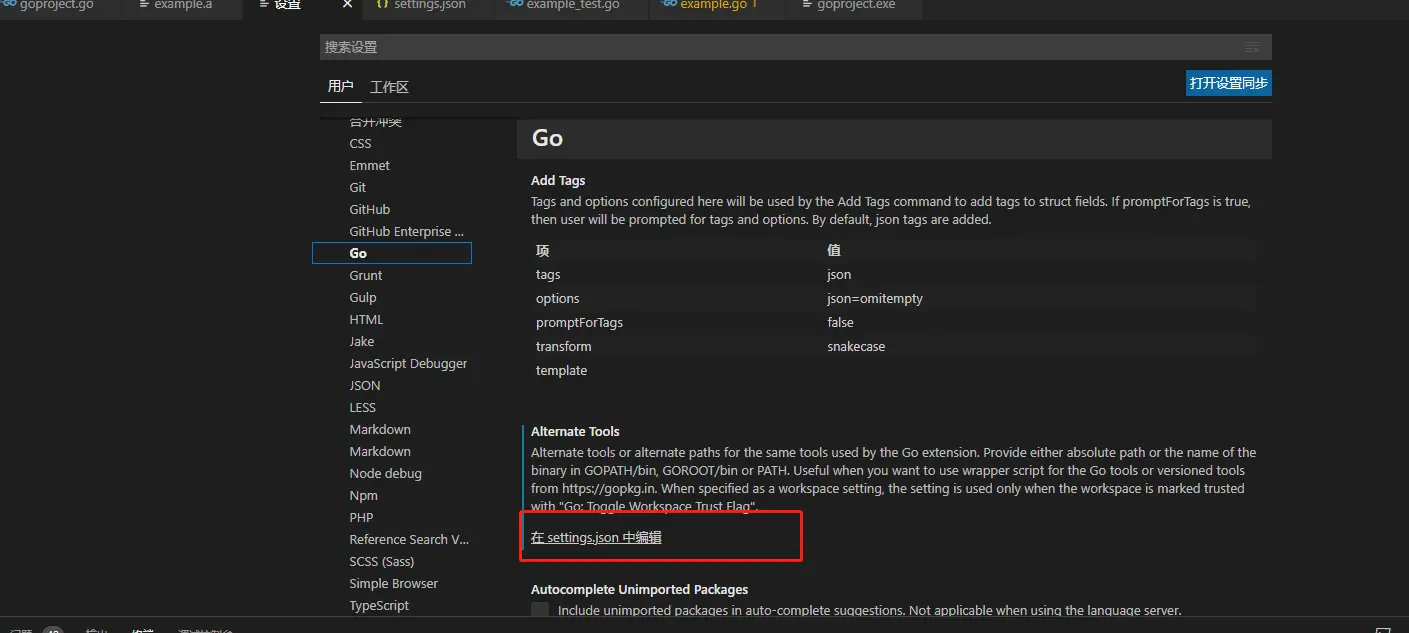Select Git in the settings tree

coord(358,188)
